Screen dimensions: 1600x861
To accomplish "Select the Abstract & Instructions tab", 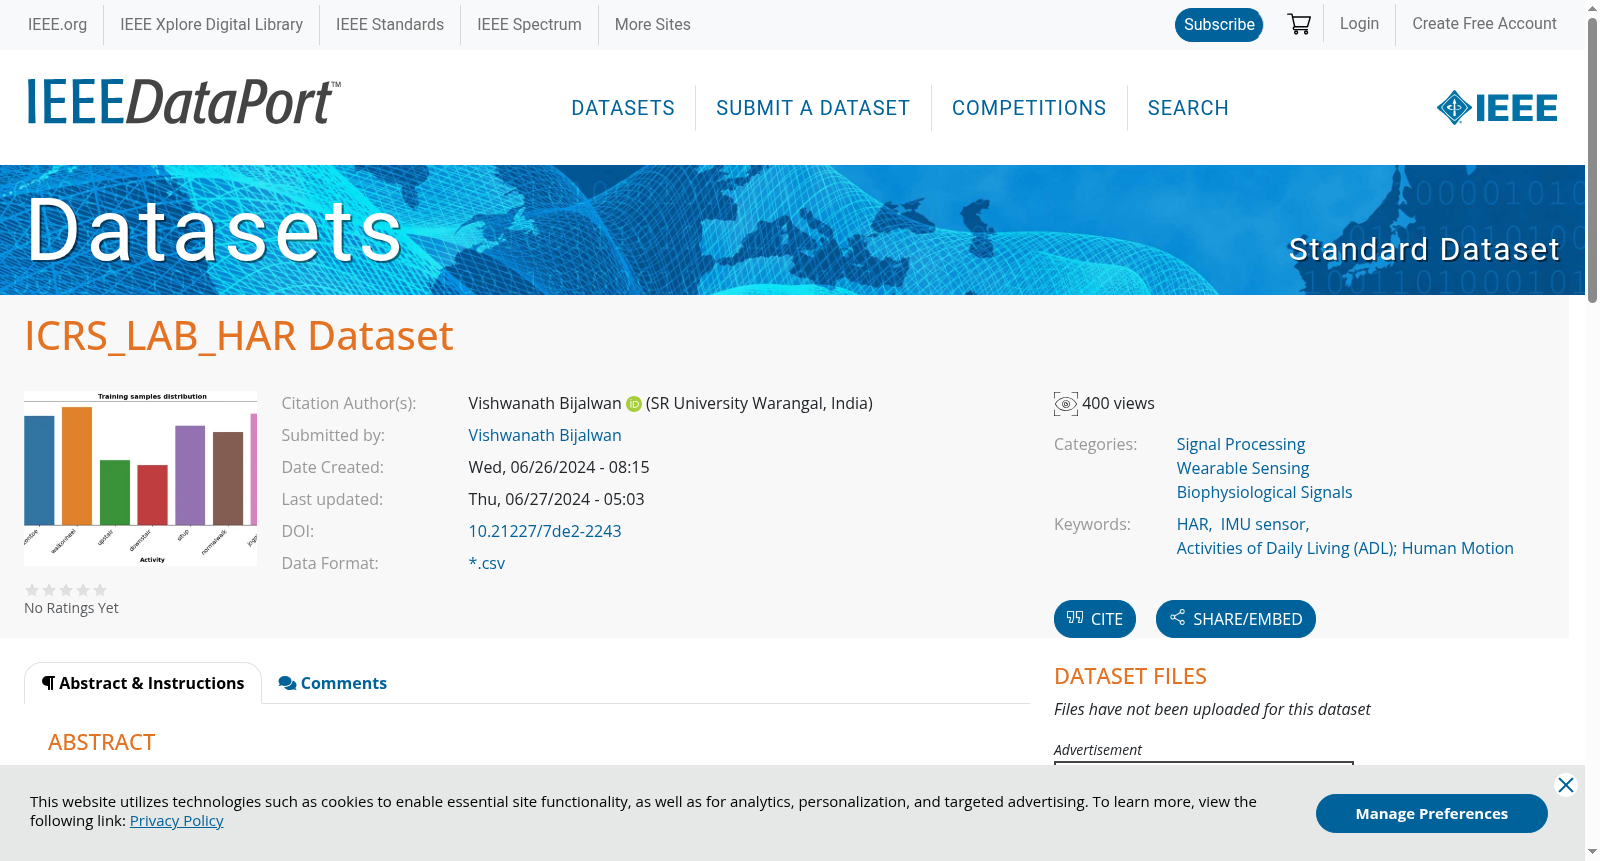I will [143, 683].
